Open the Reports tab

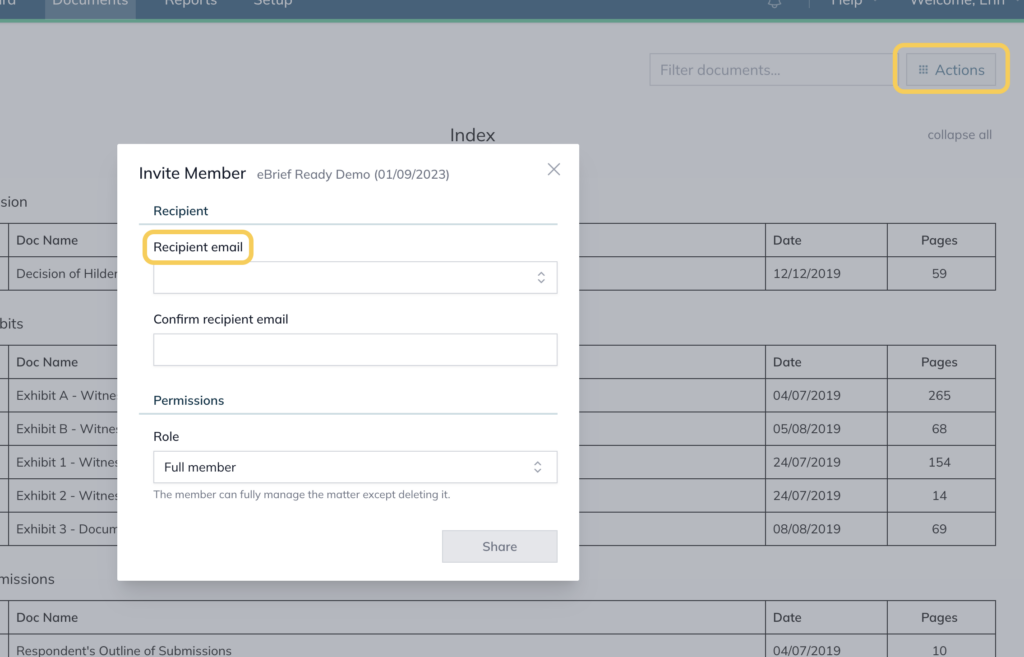191,4
